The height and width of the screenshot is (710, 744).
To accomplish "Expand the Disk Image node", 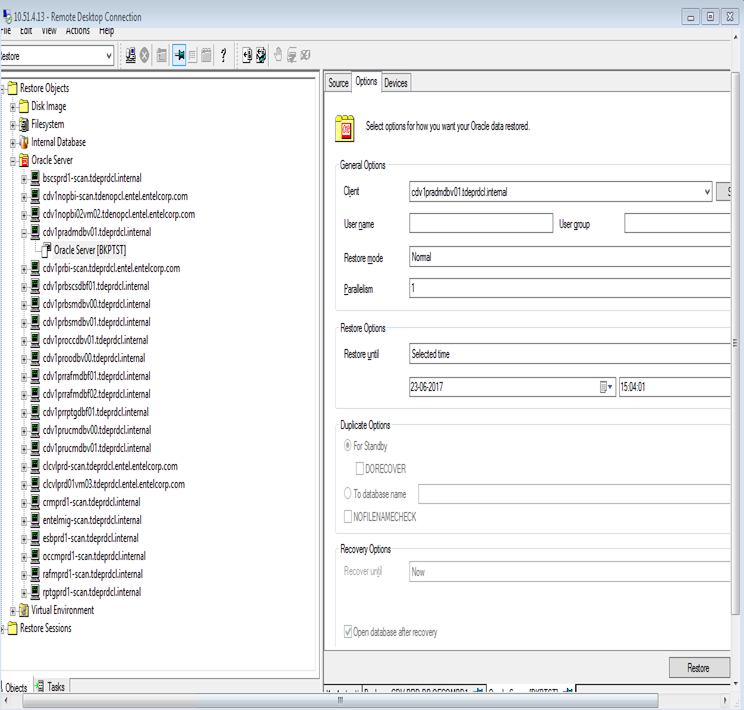I will pos(13,107).
